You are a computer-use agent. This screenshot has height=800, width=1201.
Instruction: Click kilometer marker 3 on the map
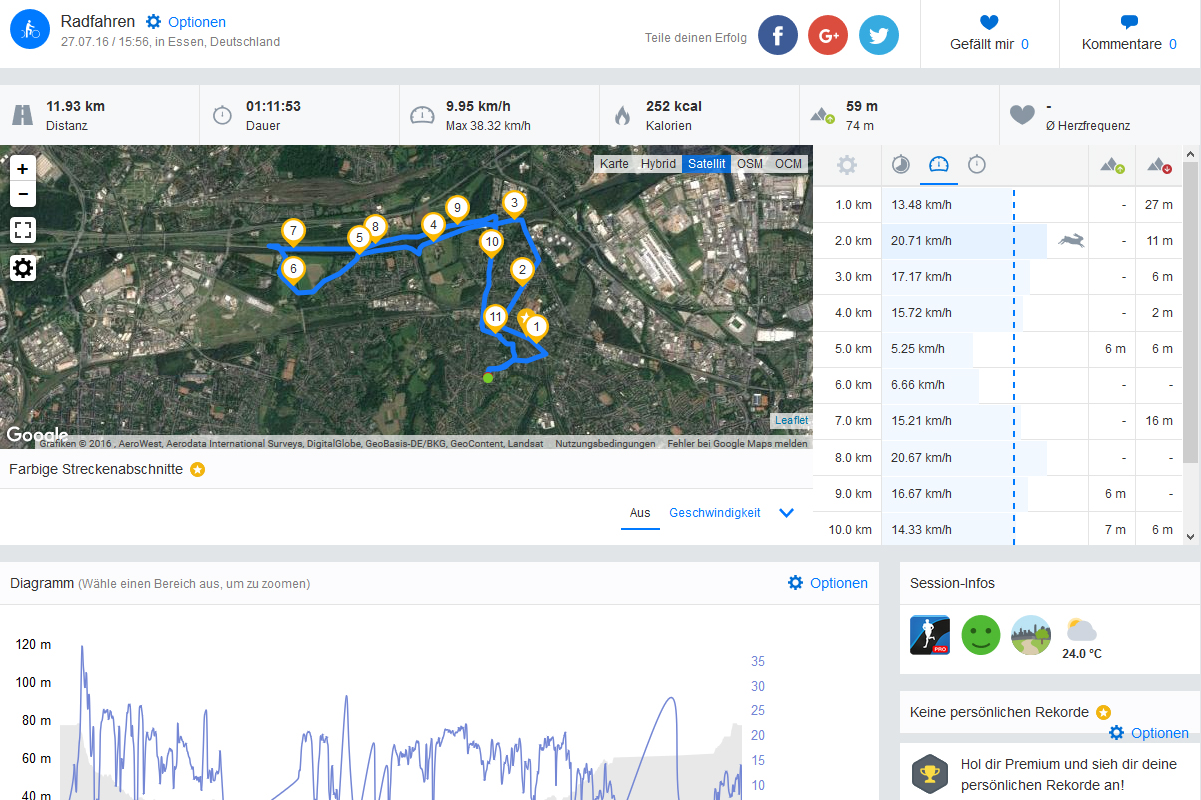(514, 206)
